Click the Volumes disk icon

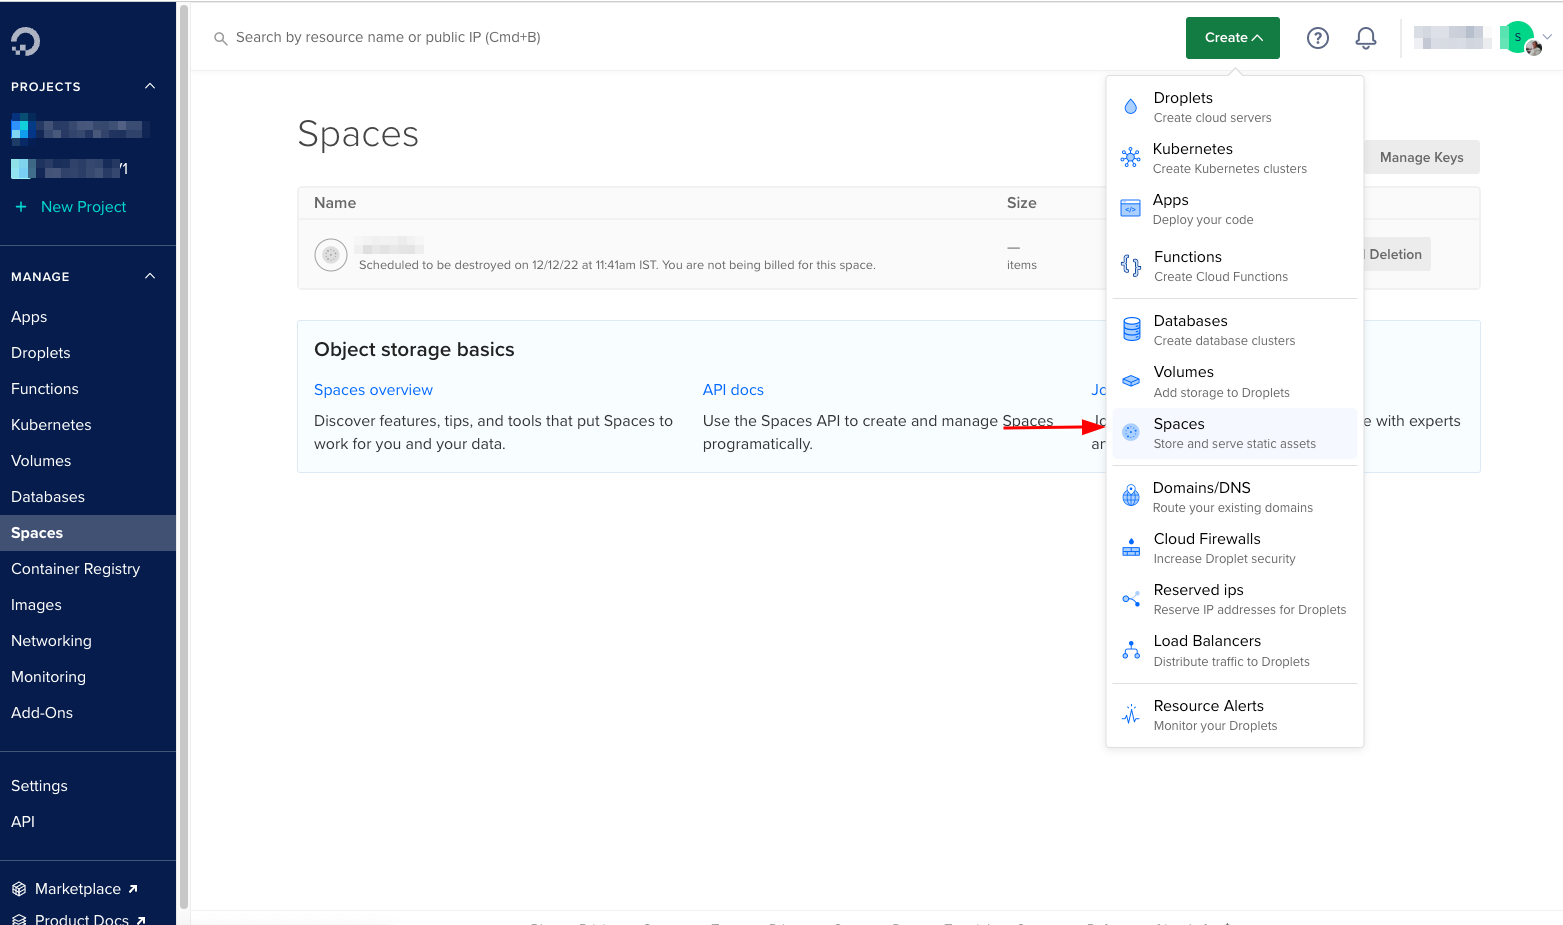click(1131, 381)
